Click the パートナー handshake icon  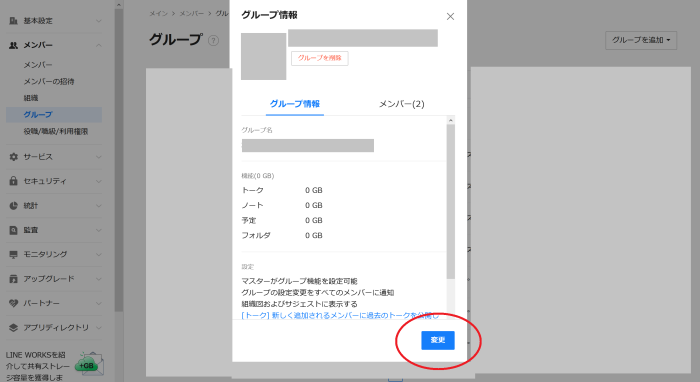pos(13,303)
